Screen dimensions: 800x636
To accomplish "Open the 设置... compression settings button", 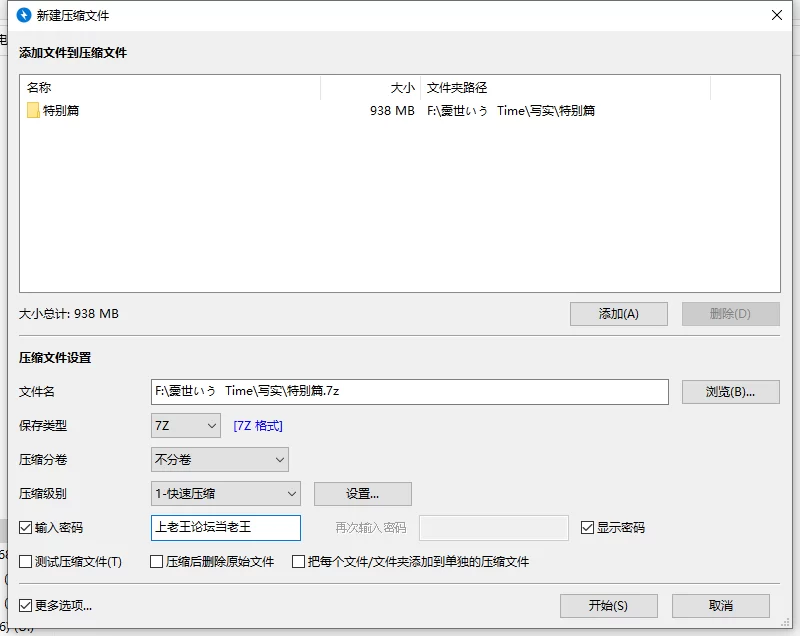I will (362, 494).
